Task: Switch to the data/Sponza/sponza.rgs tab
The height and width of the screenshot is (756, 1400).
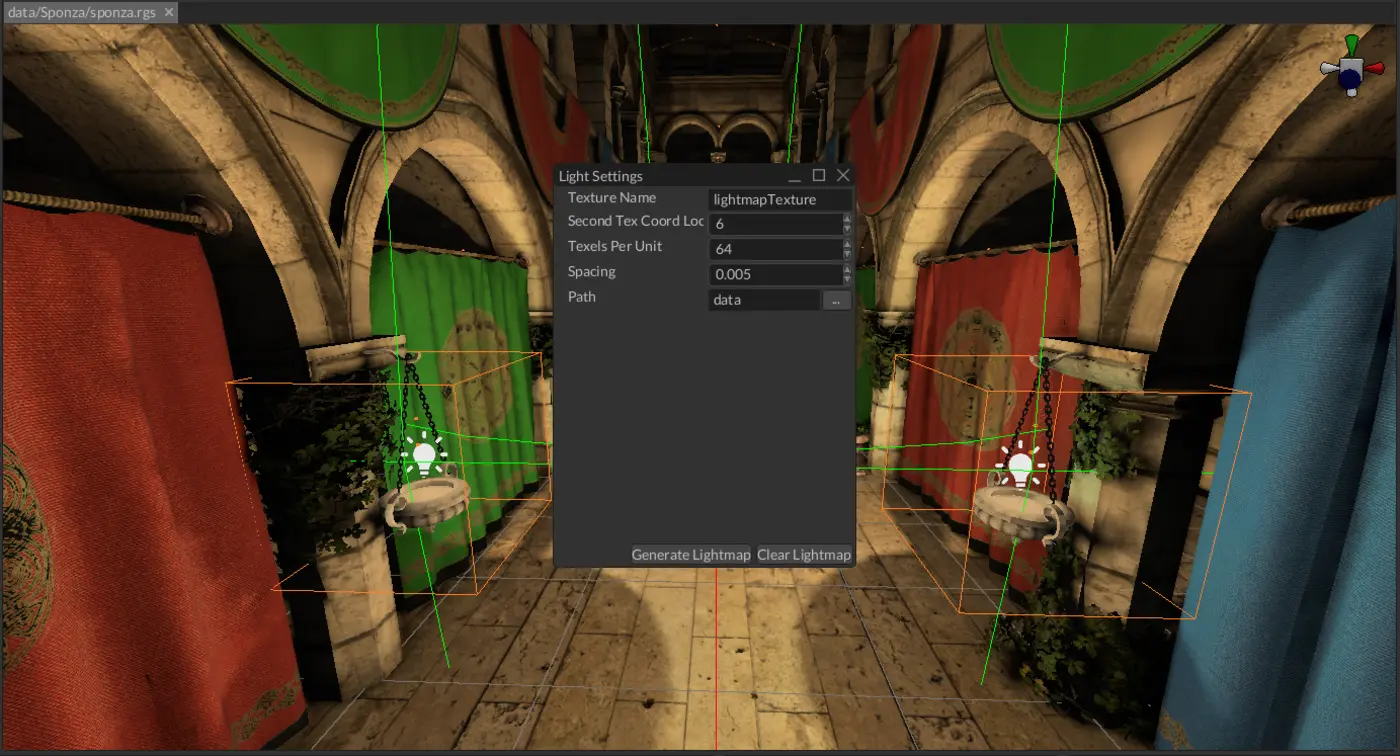Action: (80, 13)
